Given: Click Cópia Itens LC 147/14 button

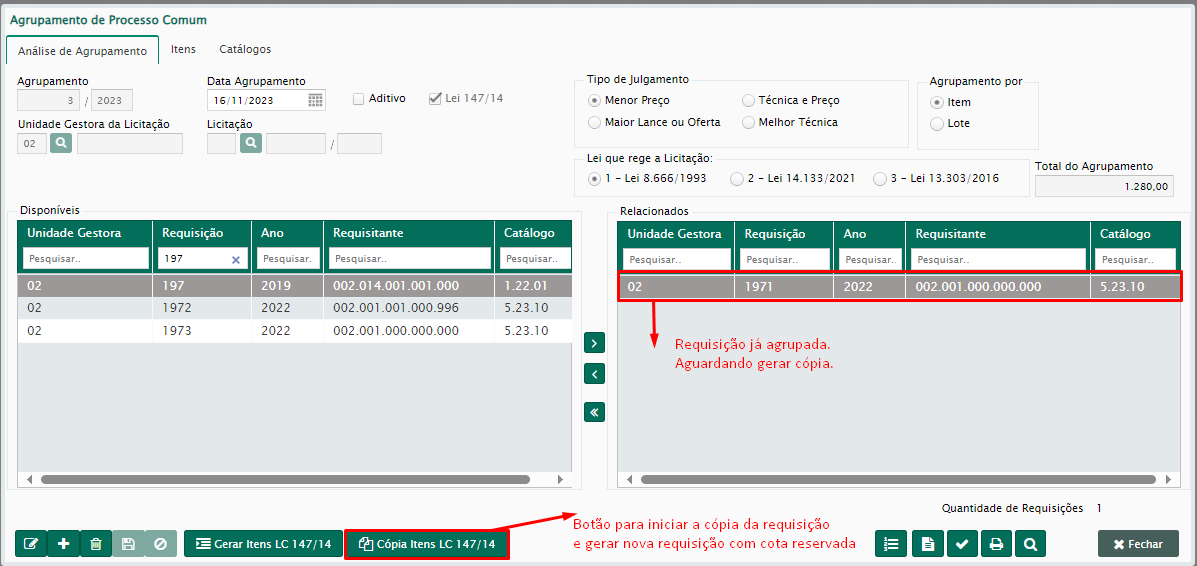Looking at the screenshot, I should 427,544.
